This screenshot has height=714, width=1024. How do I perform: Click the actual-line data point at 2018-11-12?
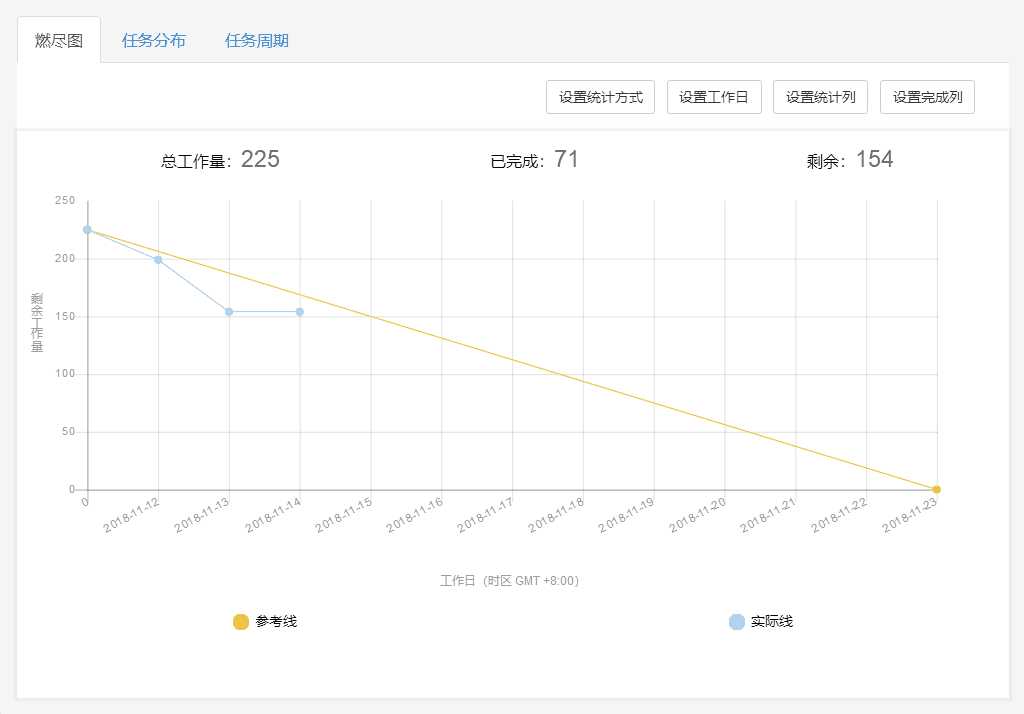click(x=158, y=260)
